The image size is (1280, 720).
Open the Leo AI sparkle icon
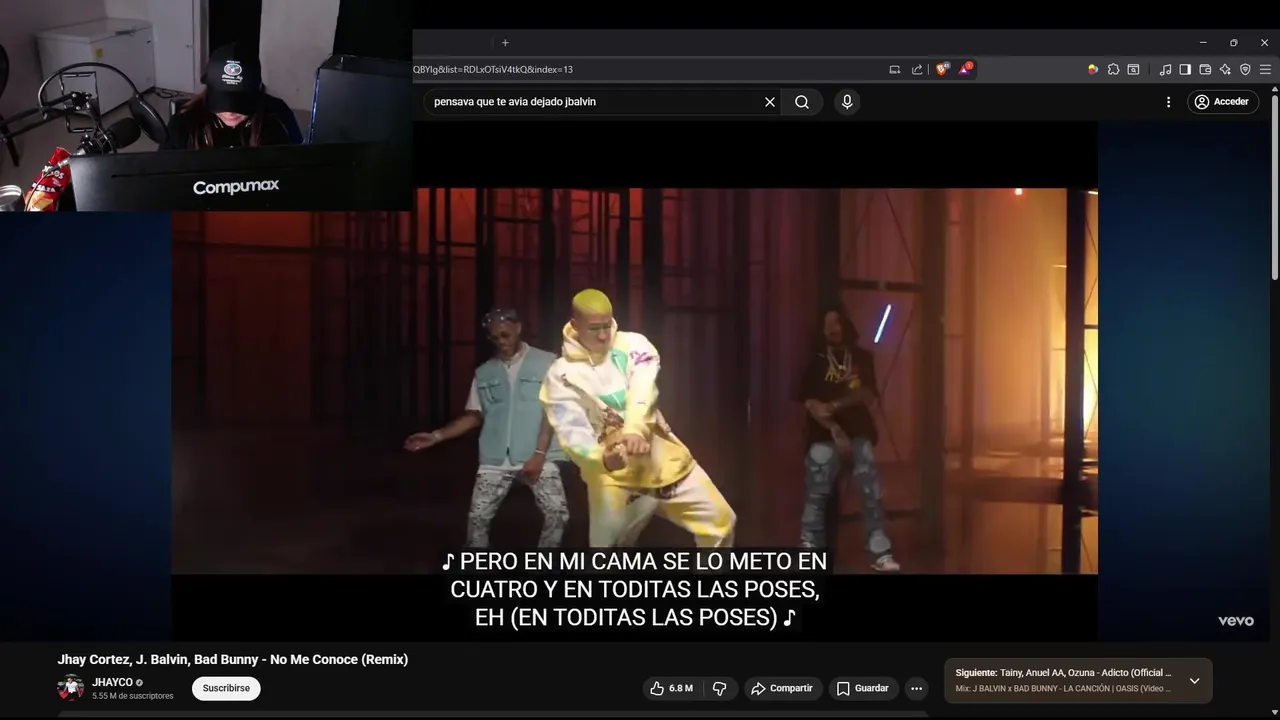1225,70
